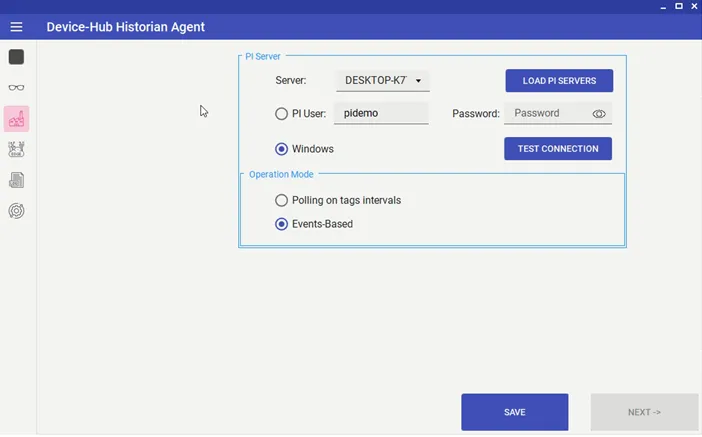Viewport: 702px width, 437px height.
Task: Click the Device-Hub Historian Agent title
Action: click(125, 27)
